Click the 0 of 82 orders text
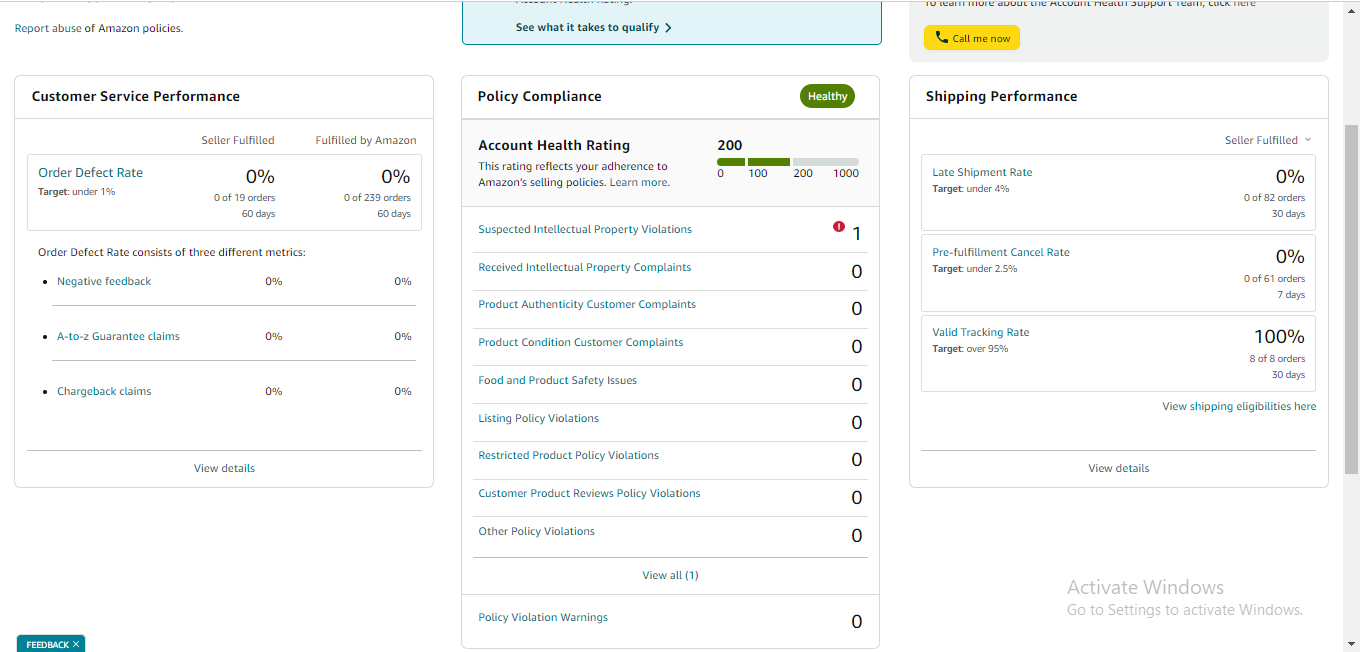 (x=1274, y=197)
